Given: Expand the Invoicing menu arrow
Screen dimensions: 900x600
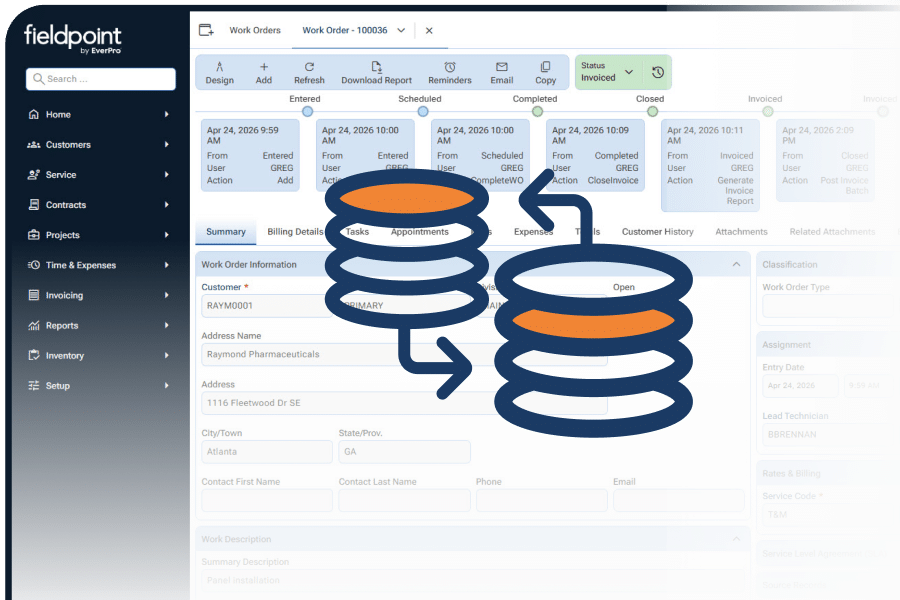Looking at the screenshot, I should 166,295.
